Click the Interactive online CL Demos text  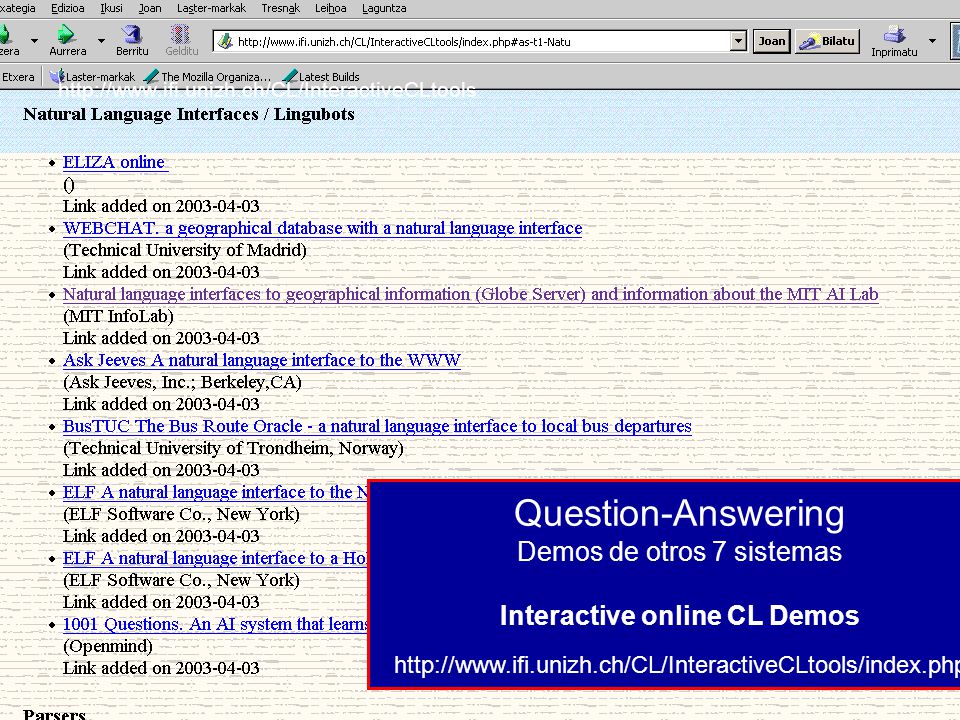[679, 615]
